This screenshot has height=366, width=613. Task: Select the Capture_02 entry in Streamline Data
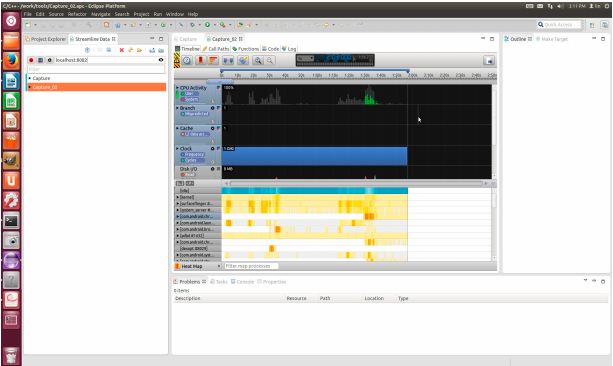click(96, 87)
